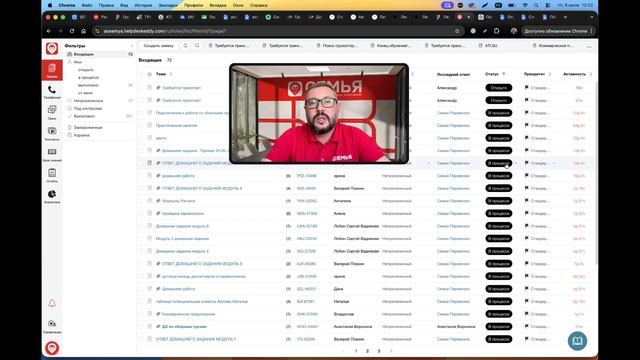Tick checkbox for Коммерческое предложение ticket
Image resolution: width=640 pixels, height=360 pixels.
pos(141,314)
